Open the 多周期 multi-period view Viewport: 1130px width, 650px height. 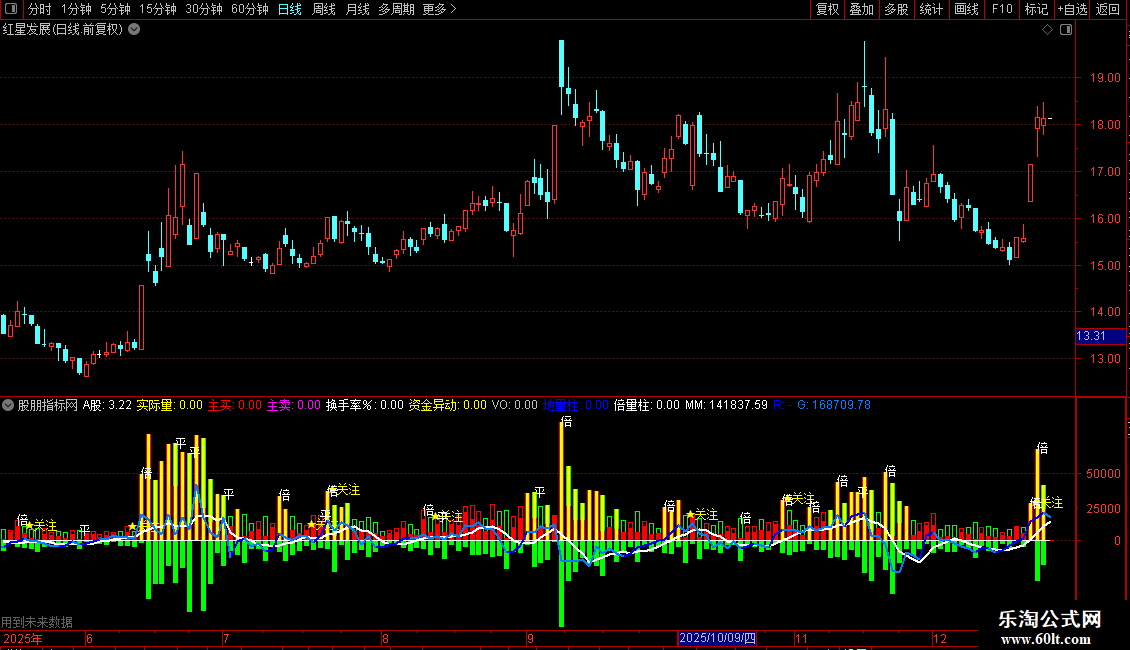tap(396, 9)
